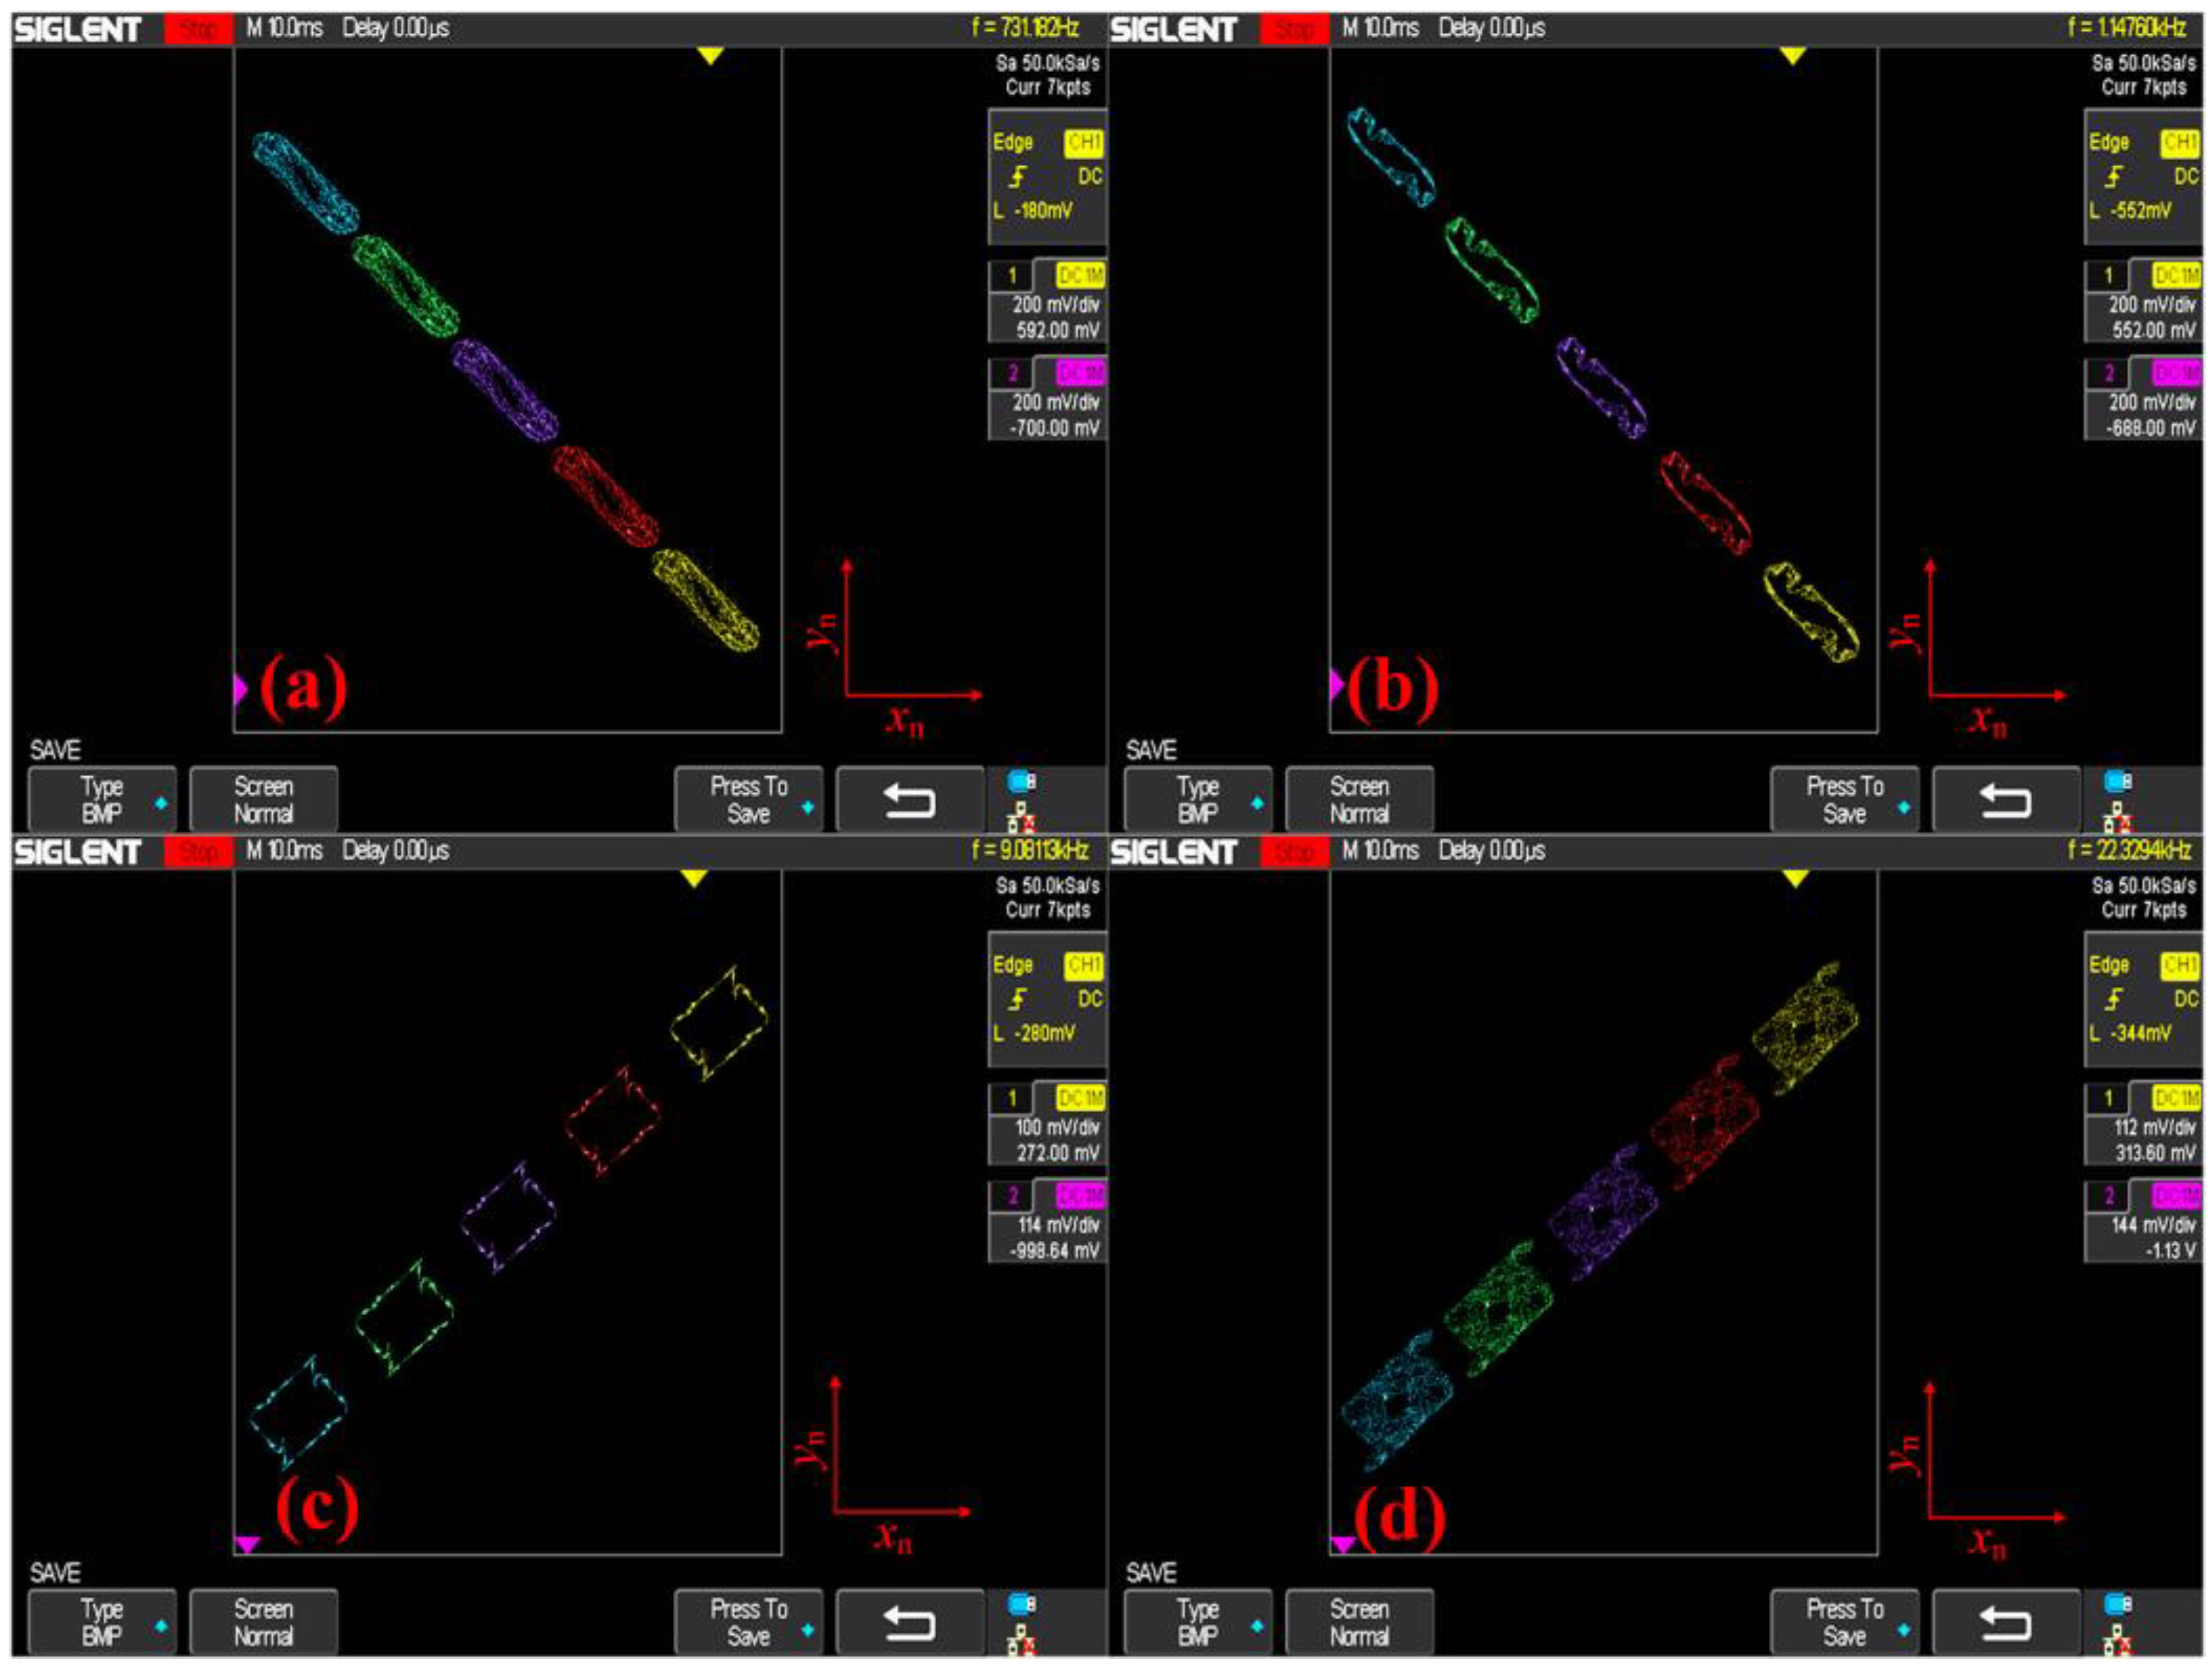Image resolution: width=2212 pixels, height=1668 pixels.
Task: Open channel 2 box showing -688.00 mV offset
Action: [2143, 399]
